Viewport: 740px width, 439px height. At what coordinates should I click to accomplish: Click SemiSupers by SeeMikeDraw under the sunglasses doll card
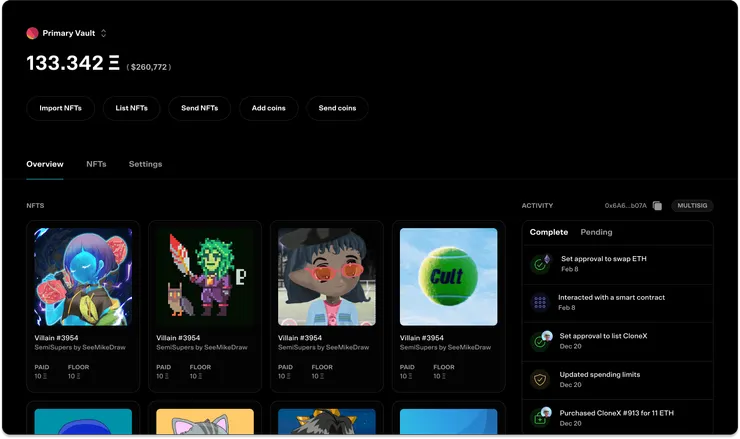[x=323, y=347]
